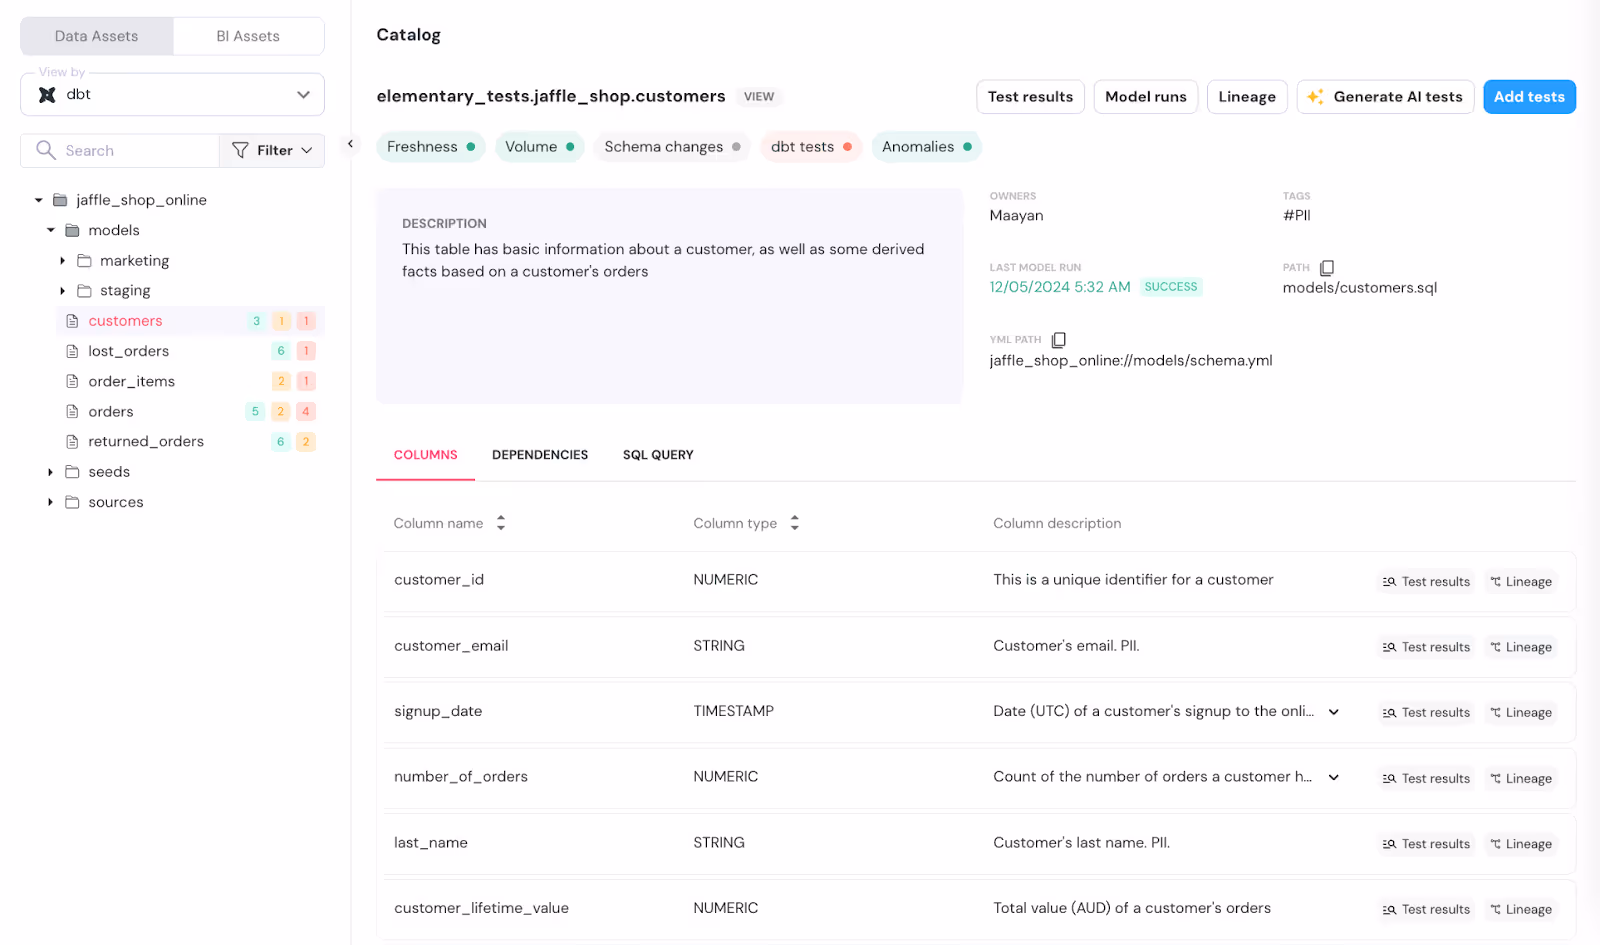Toggle the Anomalies status chip
Screen dimensions: 1600x945
pos(925,146)
